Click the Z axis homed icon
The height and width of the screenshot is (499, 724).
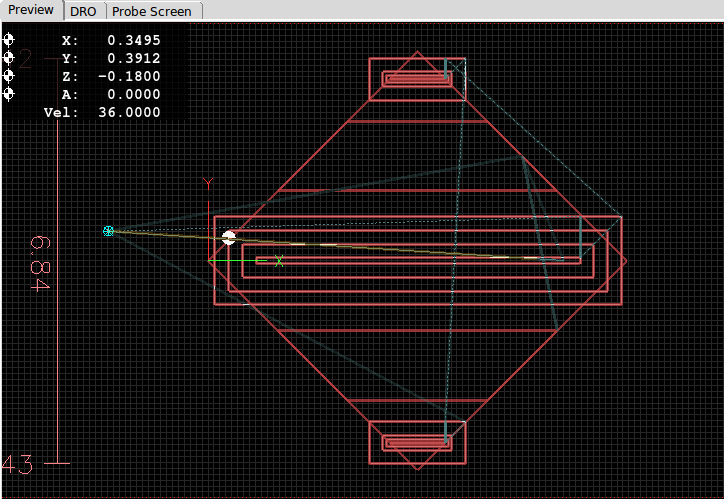(9, 76)
